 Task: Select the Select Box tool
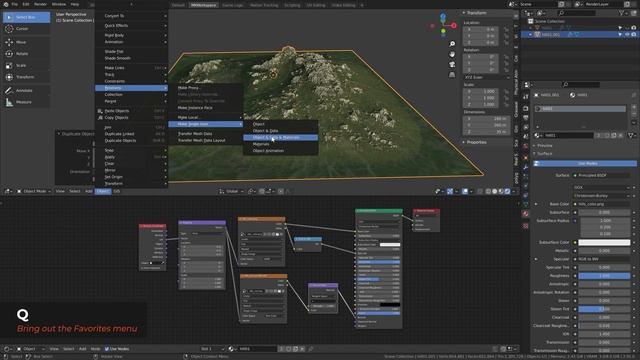click(27, 17)
